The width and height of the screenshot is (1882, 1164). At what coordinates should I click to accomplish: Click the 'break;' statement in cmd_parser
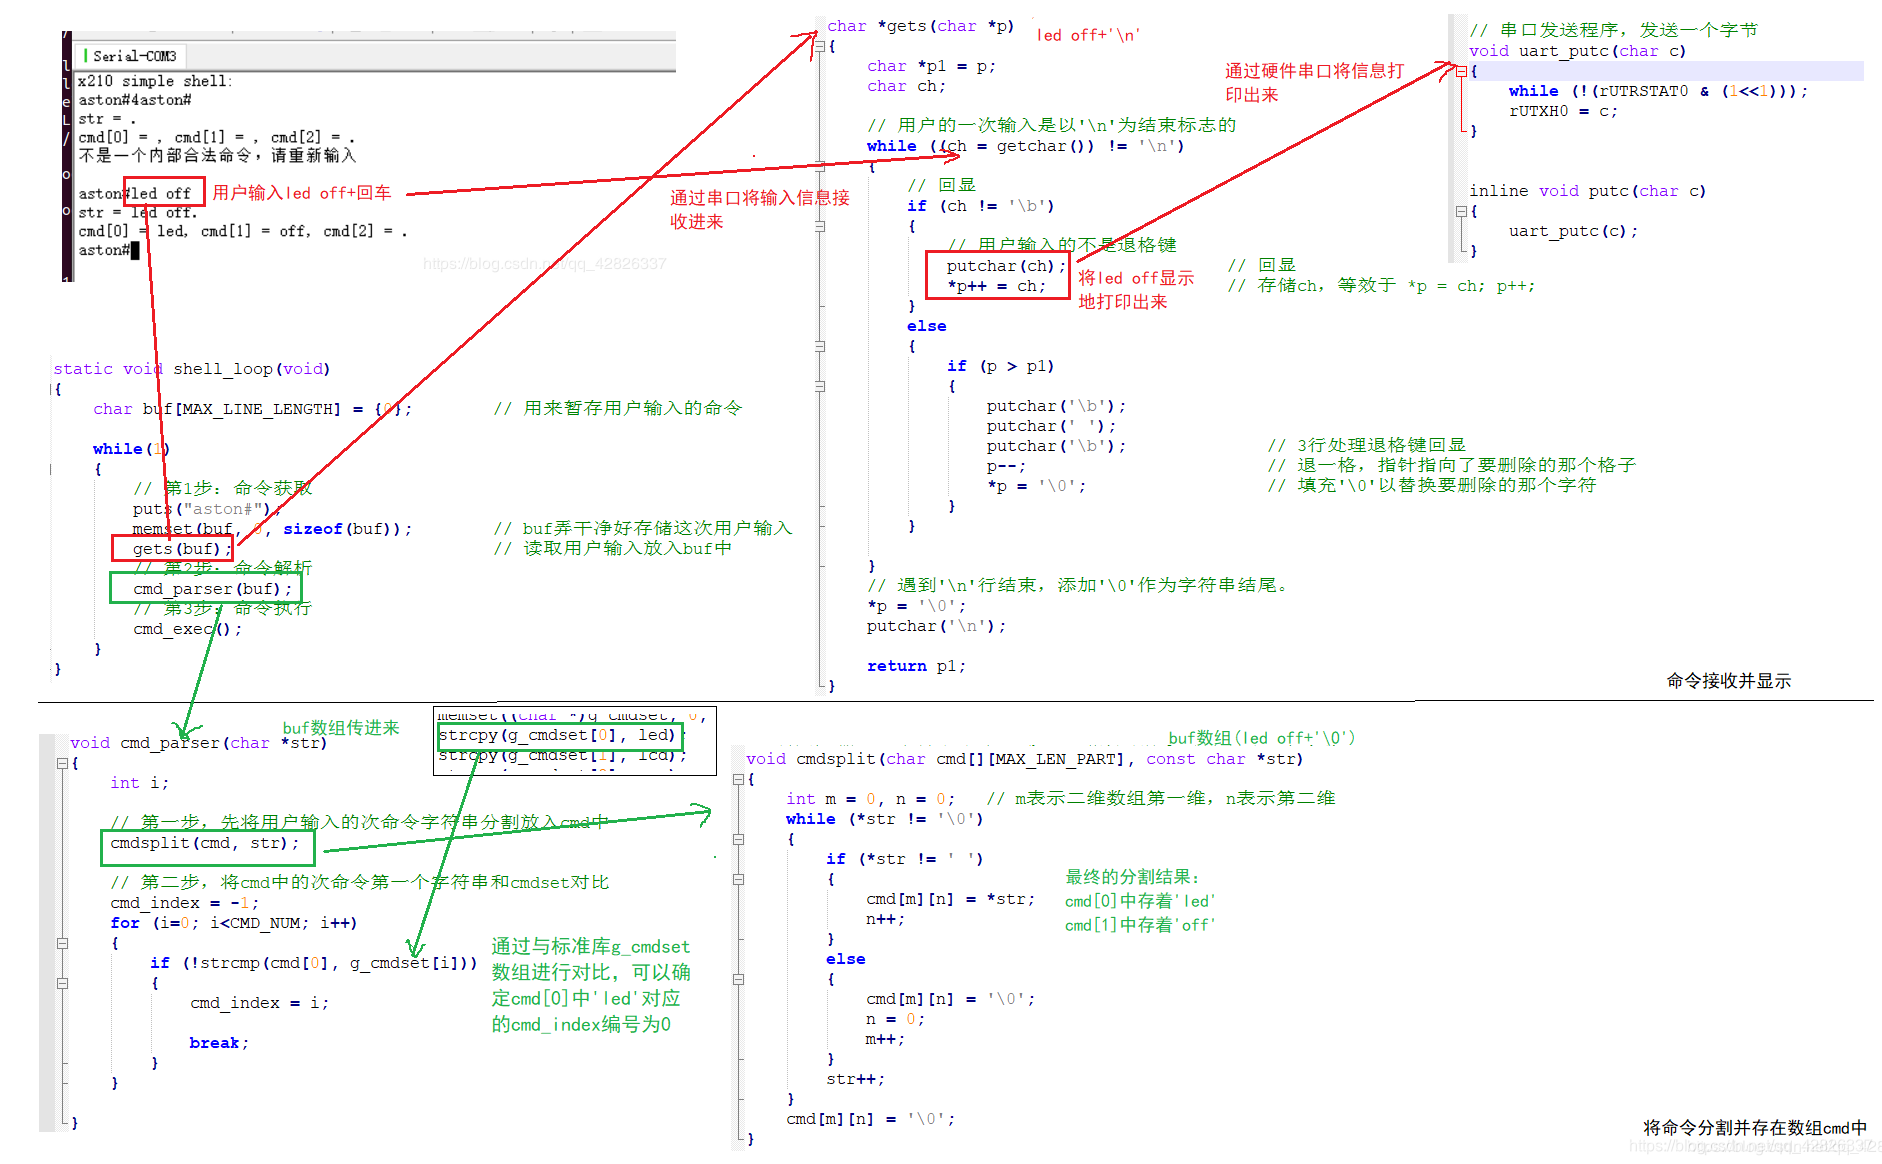coord(219,1043)
